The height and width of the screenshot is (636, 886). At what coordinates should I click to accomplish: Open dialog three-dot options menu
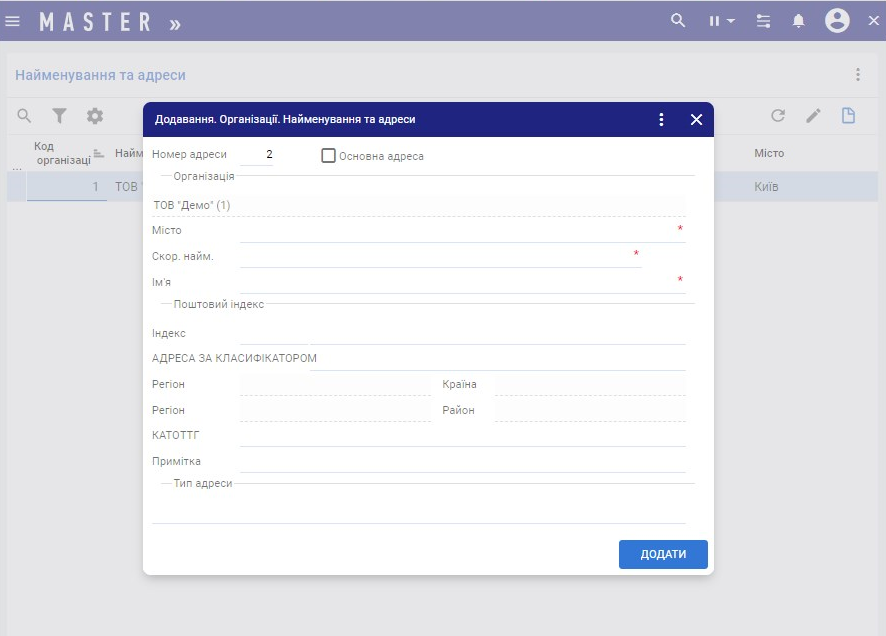point(661,120)
